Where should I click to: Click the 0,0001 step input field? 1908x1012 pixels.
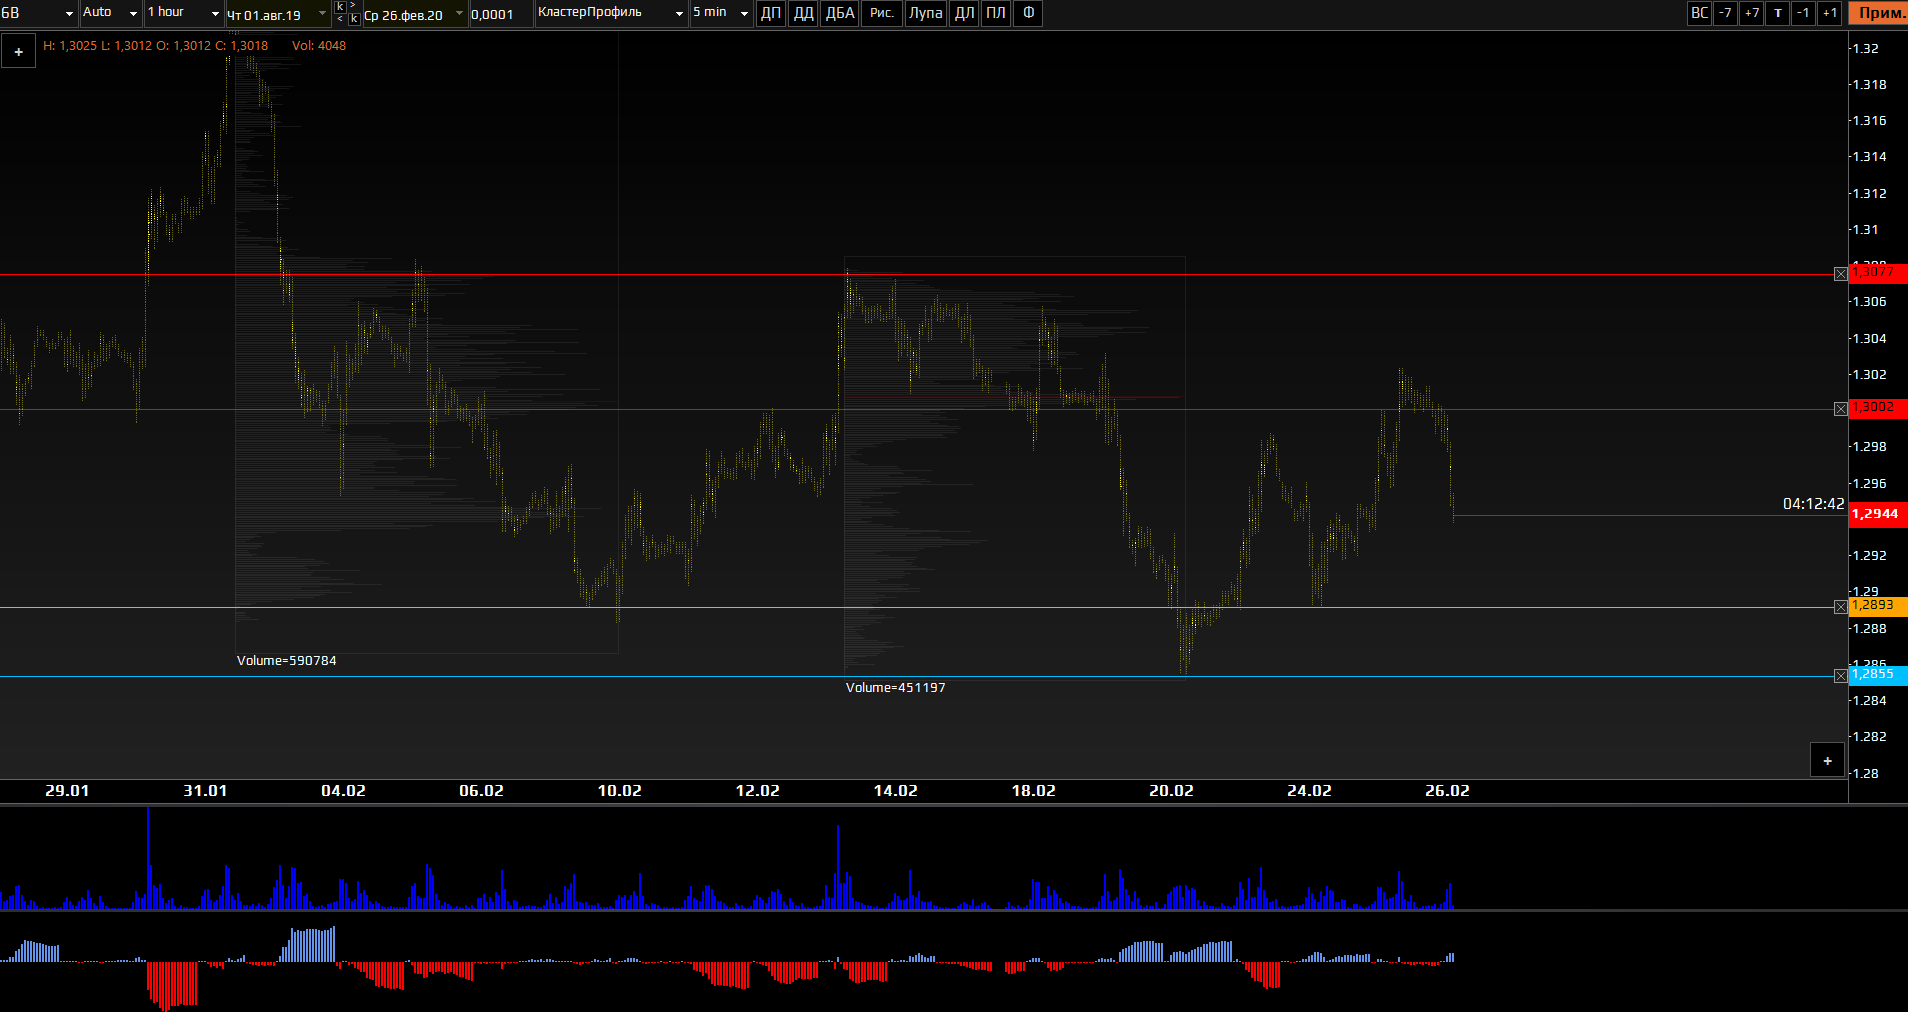click(498, 14)
